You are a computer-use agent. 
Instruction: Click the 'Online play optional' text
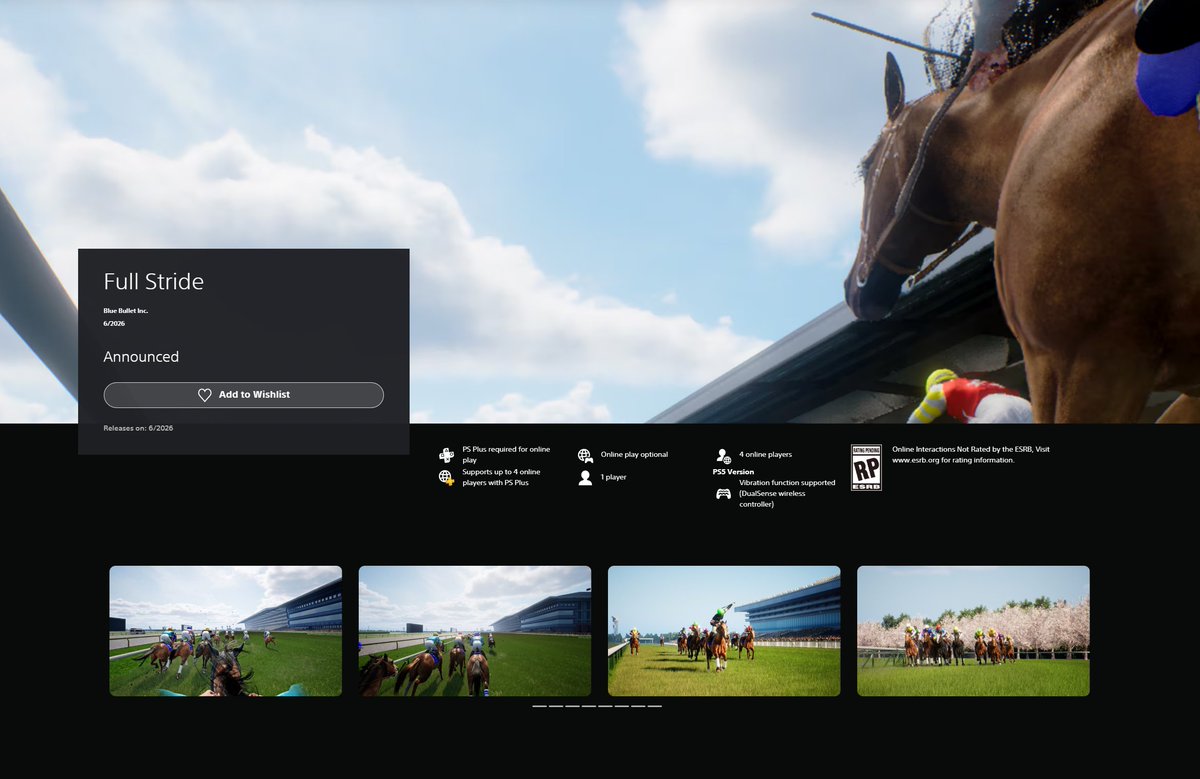pos(634,455)
